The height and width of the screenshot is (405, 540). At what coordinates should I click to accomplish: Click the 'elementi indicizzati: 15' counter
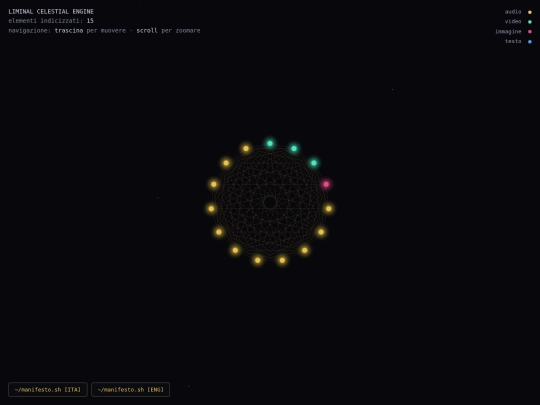(51, 21)
